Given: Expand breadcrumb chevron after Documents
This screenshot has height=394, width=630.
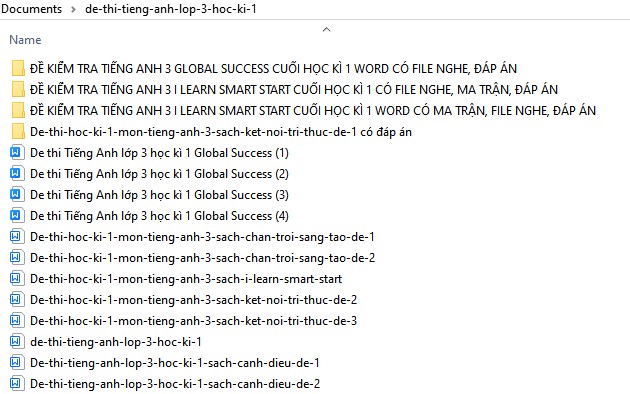Looking at the screenshot, I should click(73, 9).
